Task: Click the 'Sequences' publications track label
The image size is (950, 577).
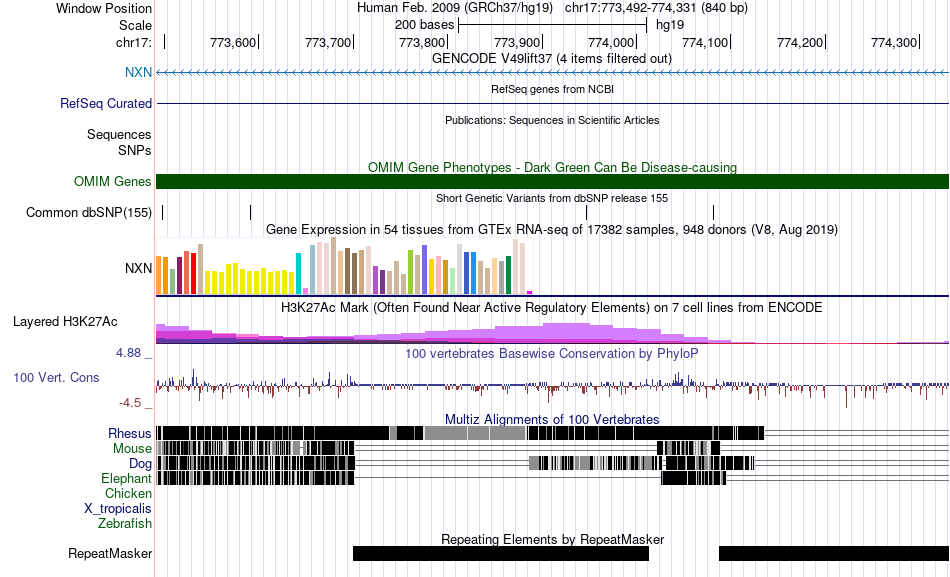Action: click(119, 135)
